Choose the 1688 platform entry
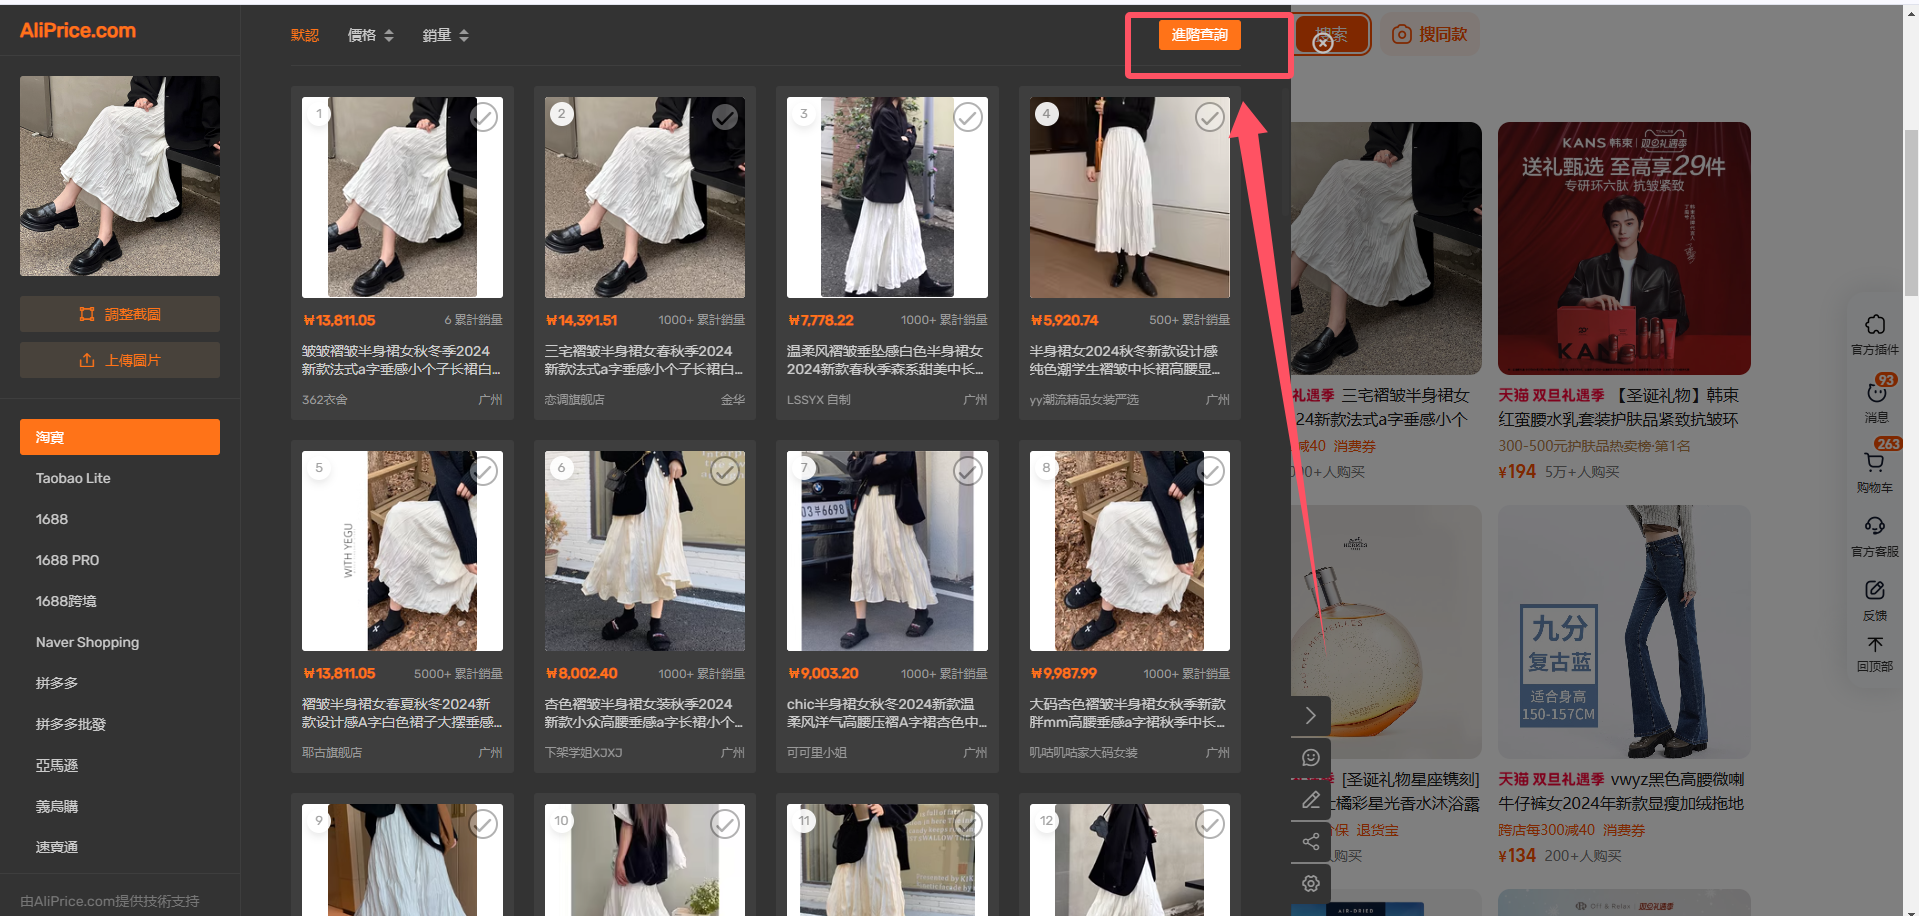This screenshot has width=1919, height=916. (x=52, y=519)
